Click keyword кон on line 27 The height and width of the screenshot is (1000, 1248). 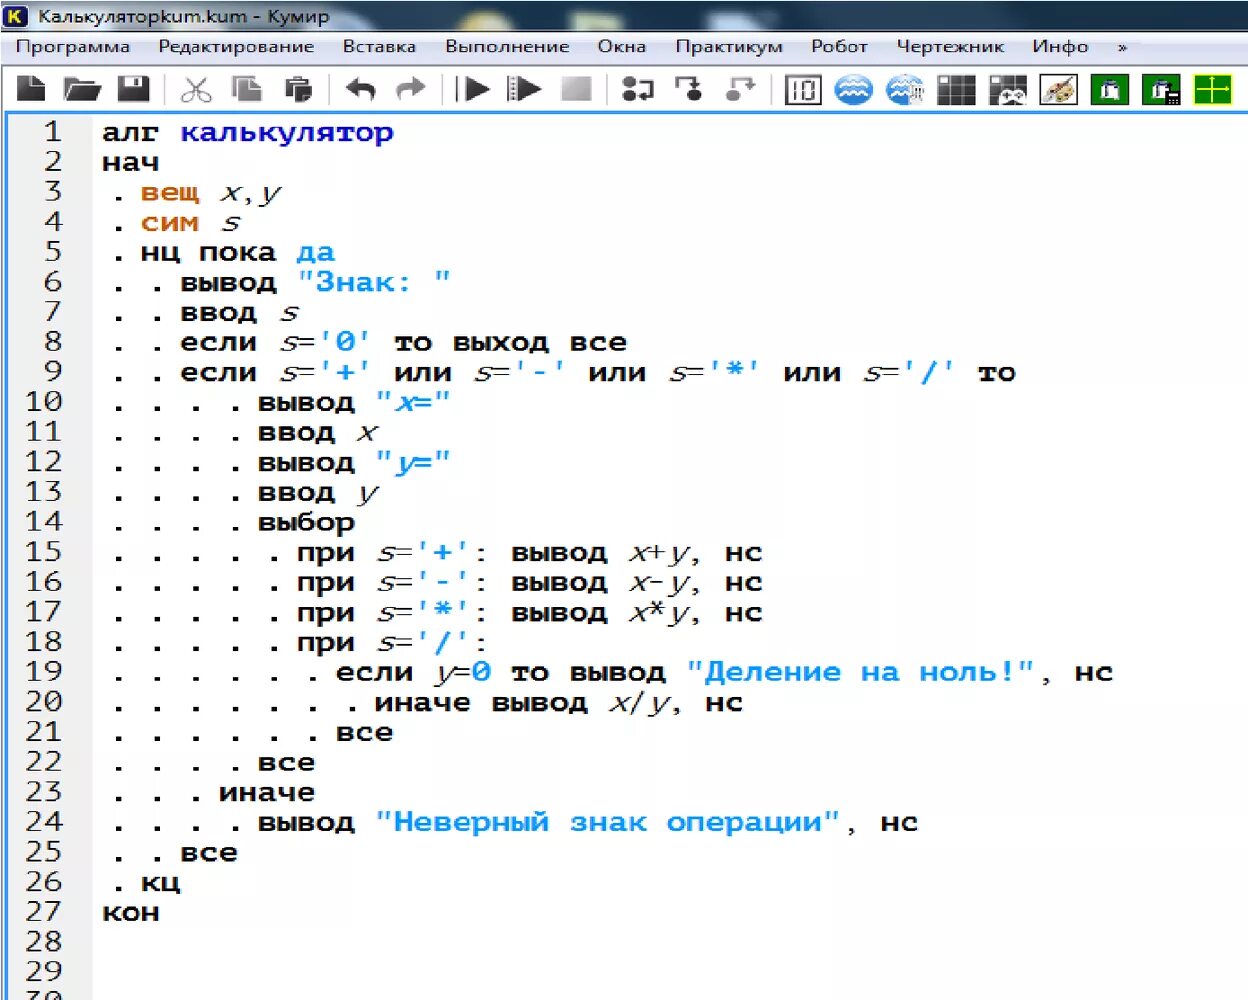point(131,913)
